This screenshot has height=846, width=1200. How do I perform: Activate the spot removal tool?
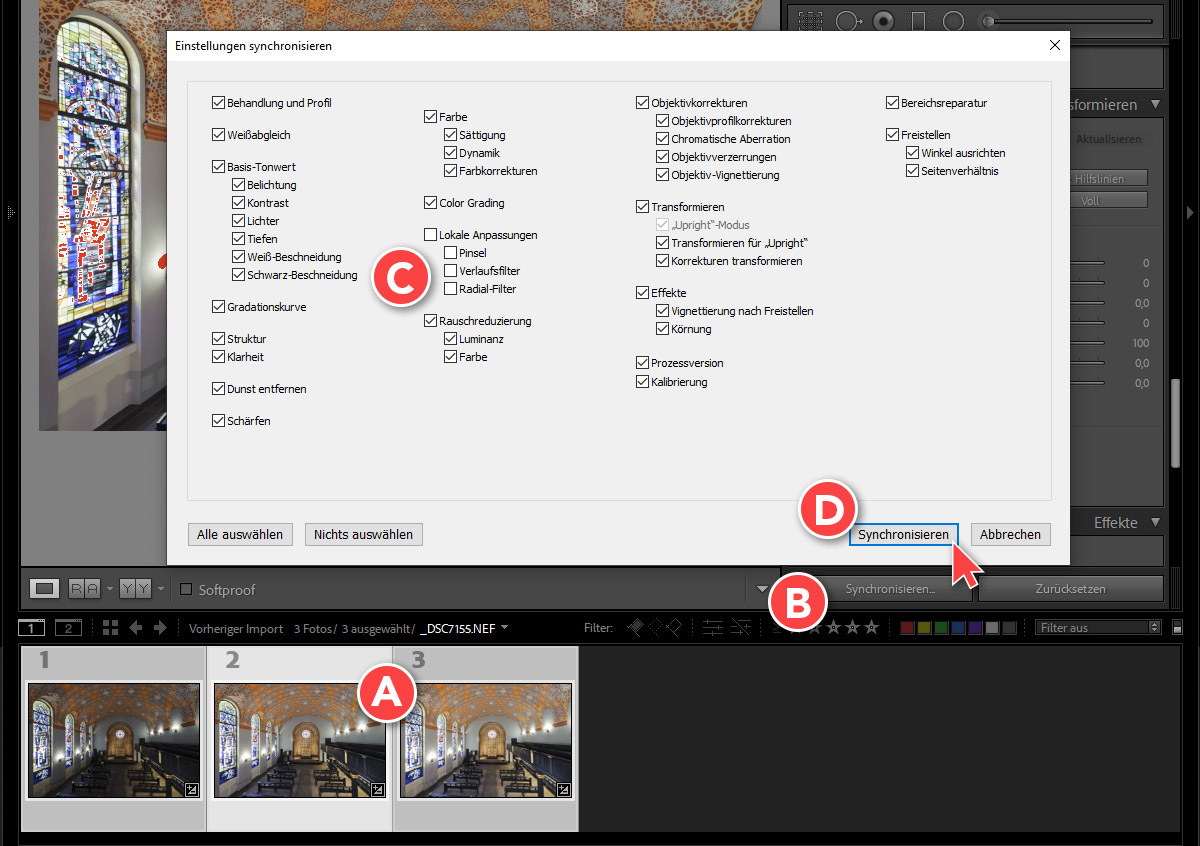pyautogui.click(x=848, y=21)
